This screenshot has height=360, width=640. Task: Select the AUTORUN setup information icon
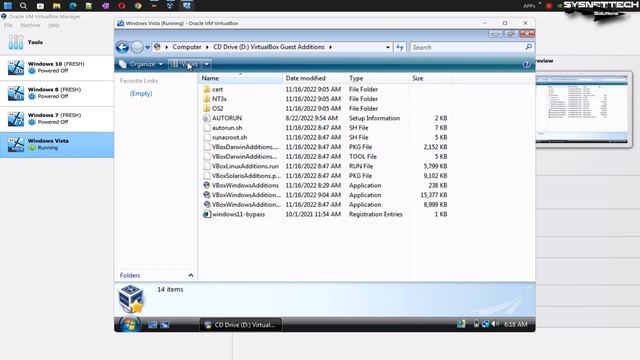point(207,118)
